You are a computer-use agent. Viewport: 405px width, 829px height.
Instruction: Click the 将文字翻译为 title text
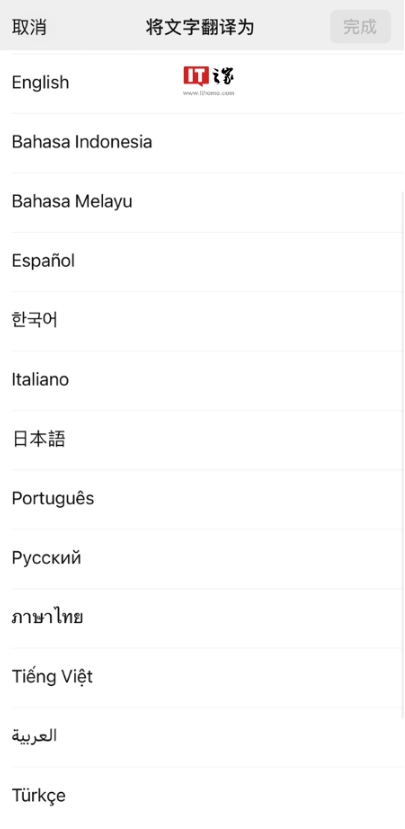pos(200,27)
